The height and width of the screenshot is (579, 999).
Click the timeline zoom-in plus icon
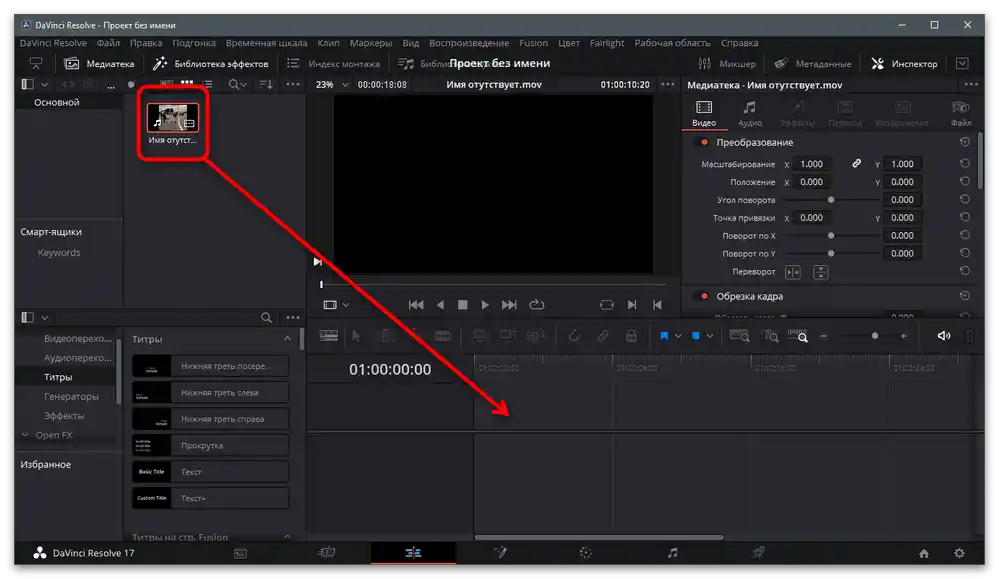click(x=903, y=336)
